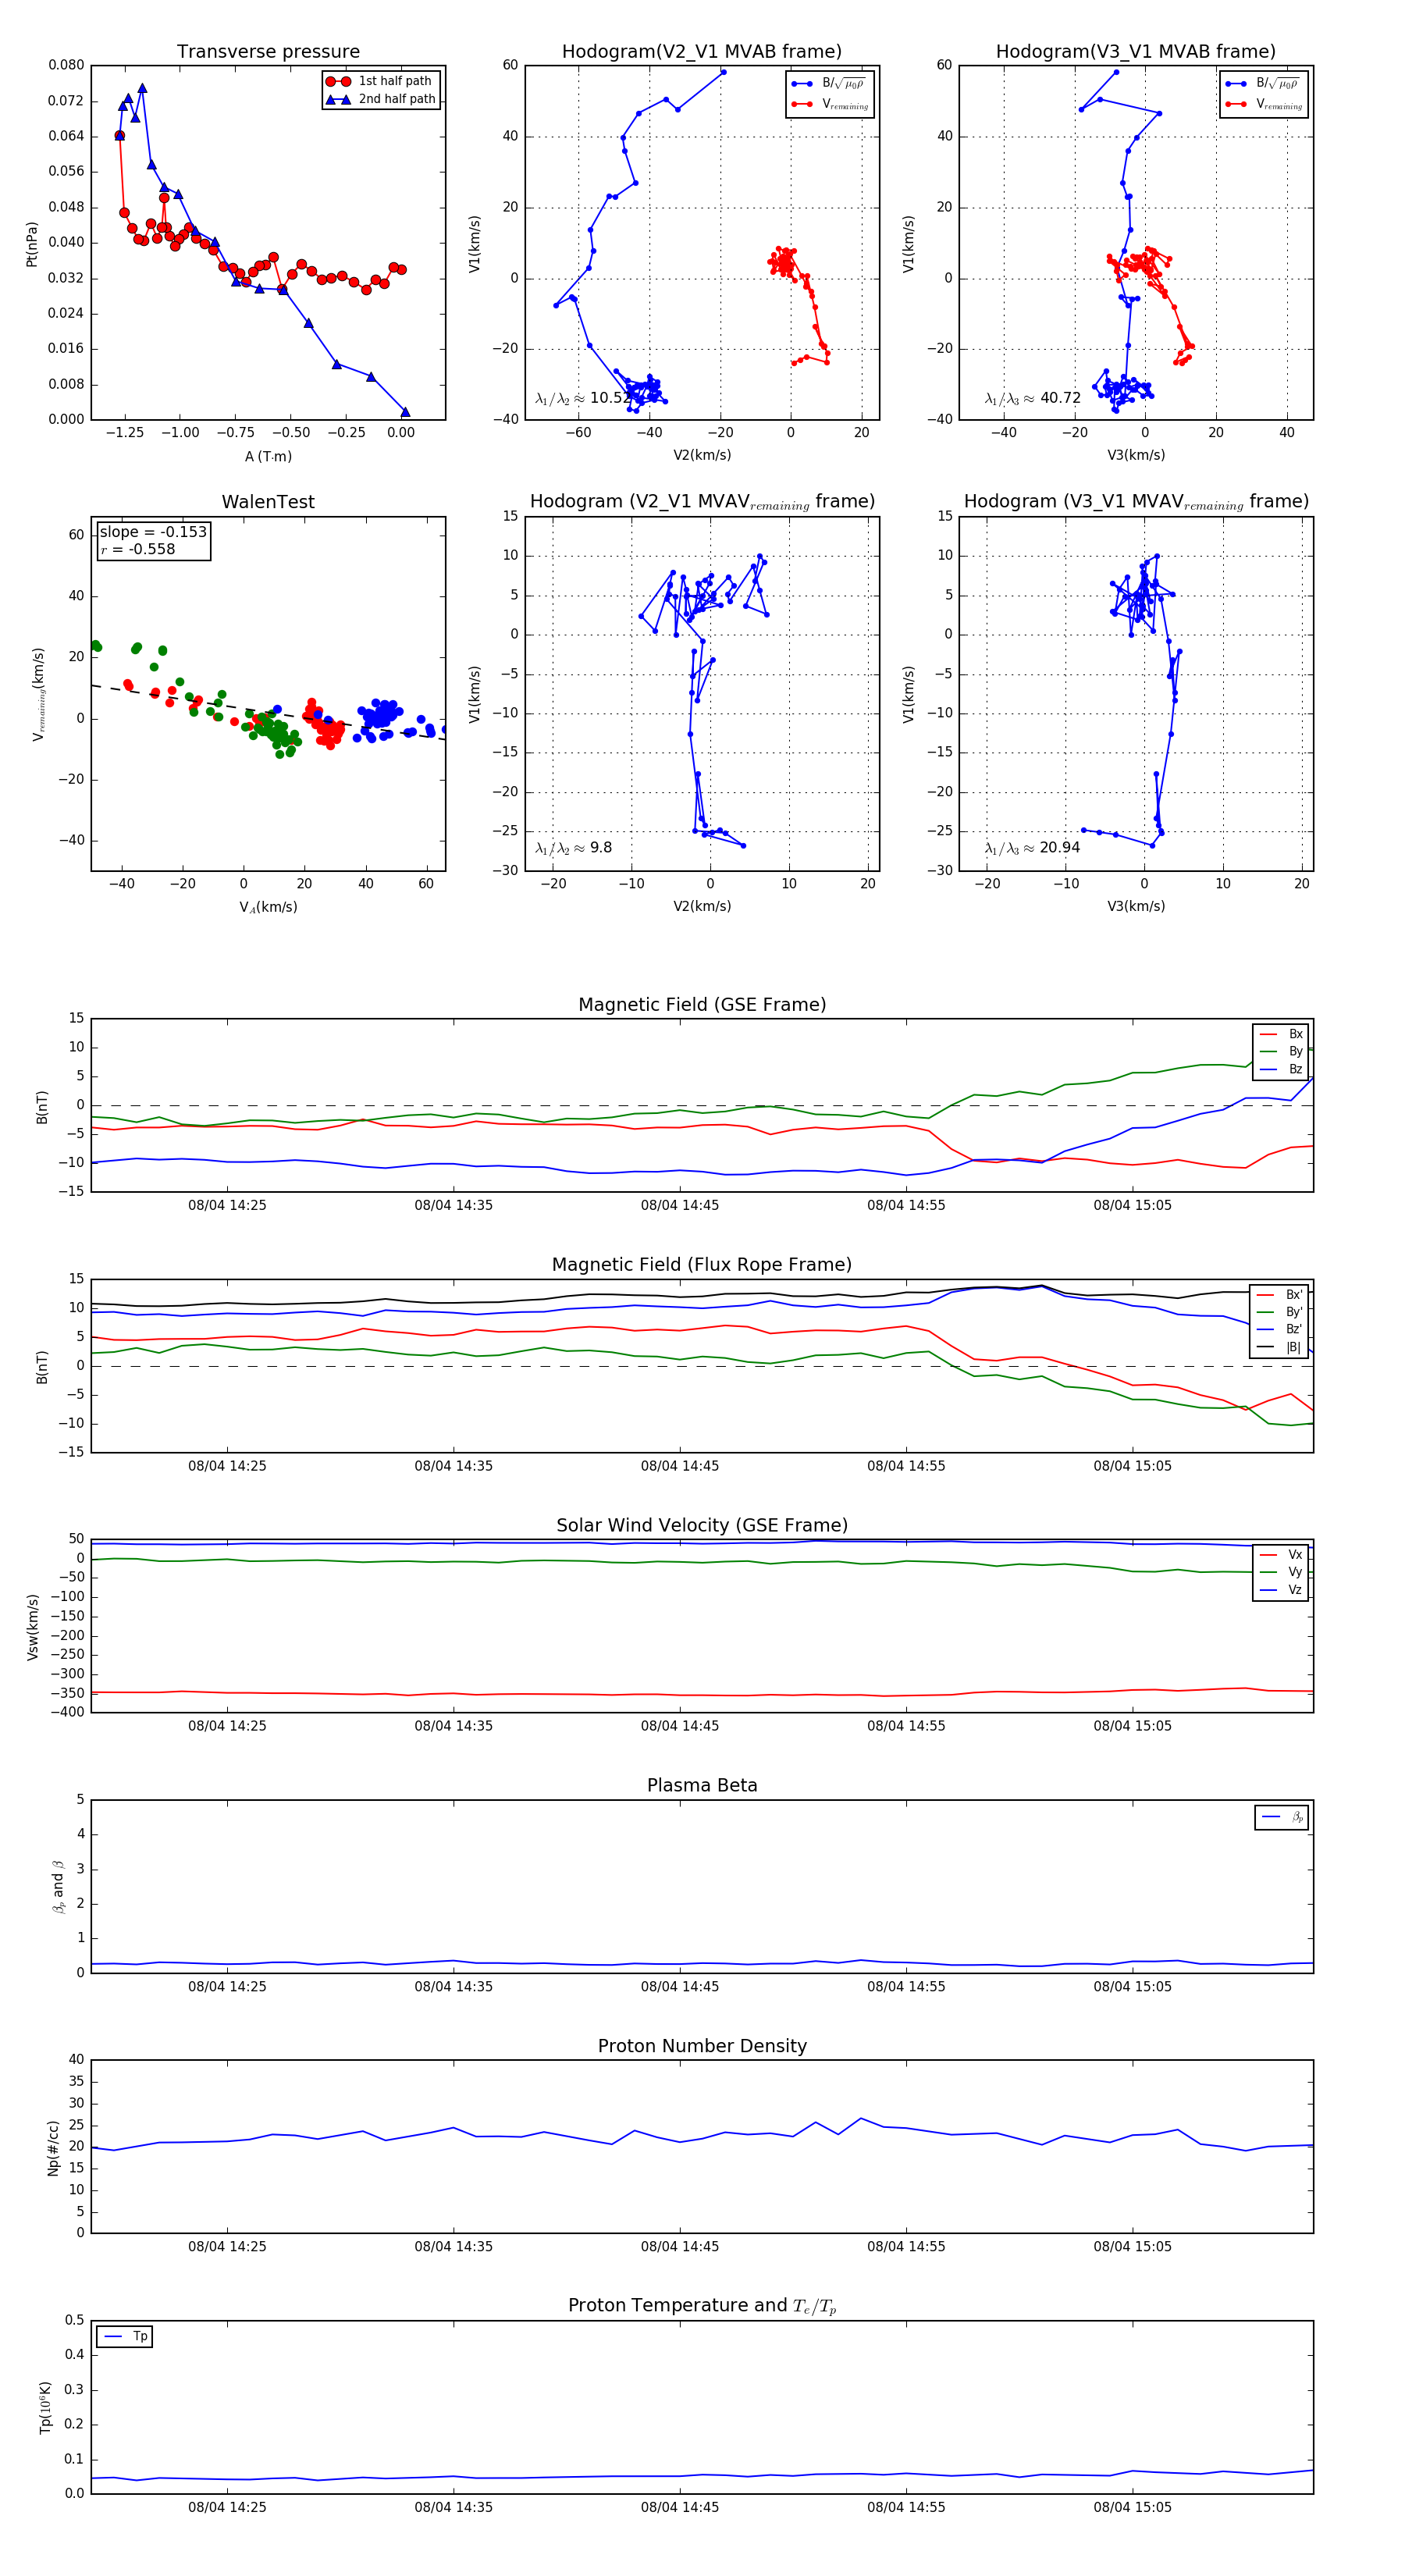1405x2576 pixels.
Task: Select the βp legend entry in Plasma Beta
Action: pyautogui.click(x=1283, y=1817)
